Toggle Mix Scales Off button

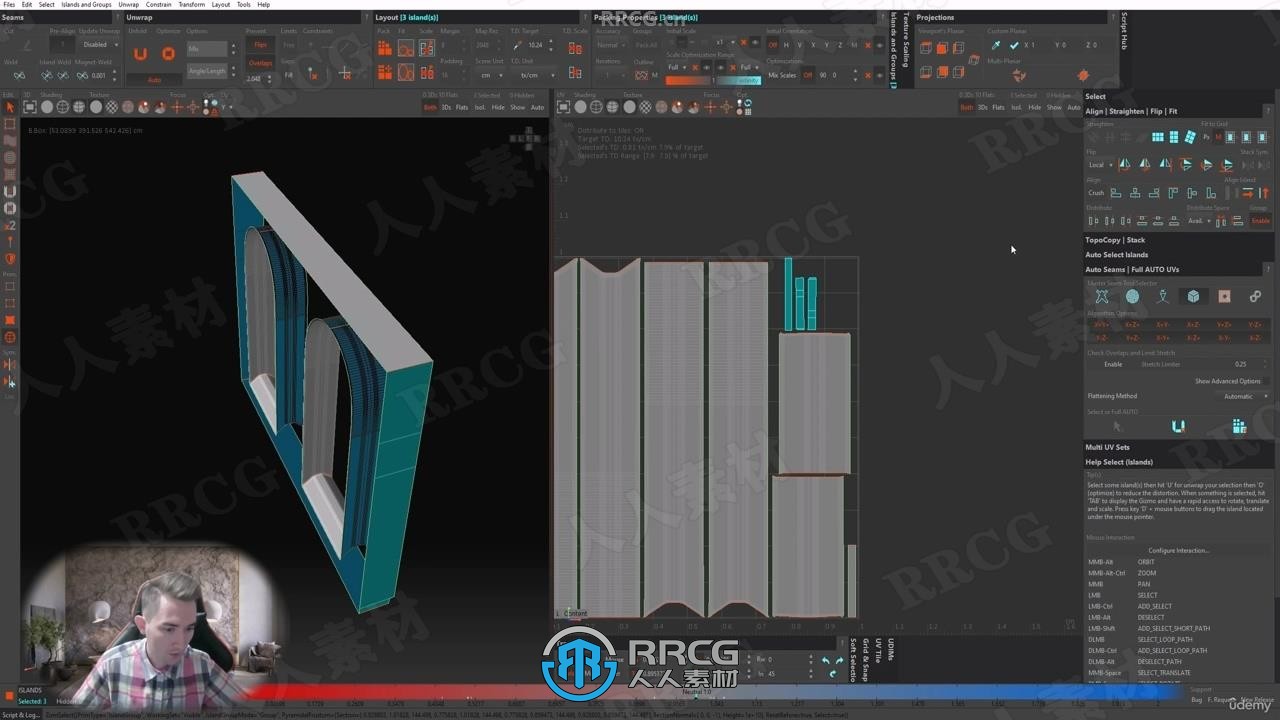pos(808,75)
